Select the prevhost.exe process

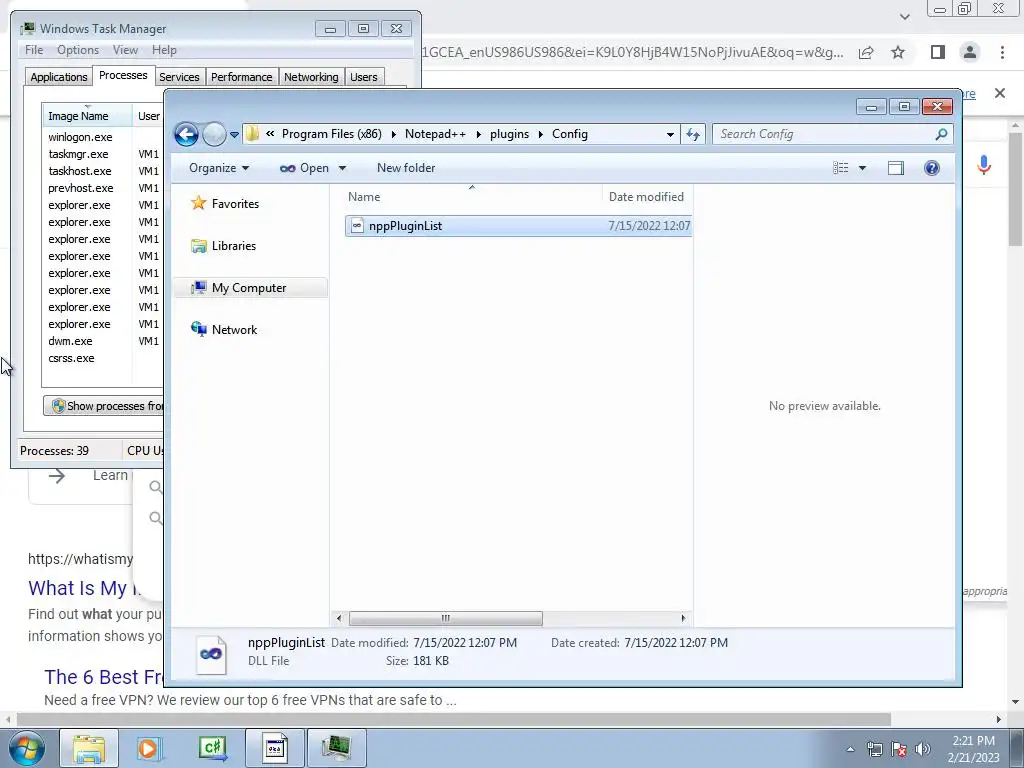tap(80, 188)
